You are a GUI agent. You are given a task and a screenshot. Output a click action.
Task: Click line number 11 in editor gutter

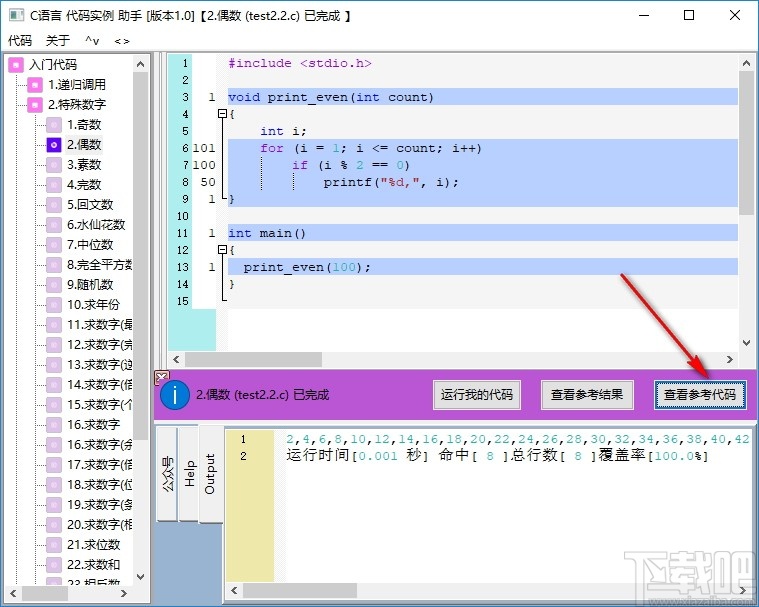point(182,233)
